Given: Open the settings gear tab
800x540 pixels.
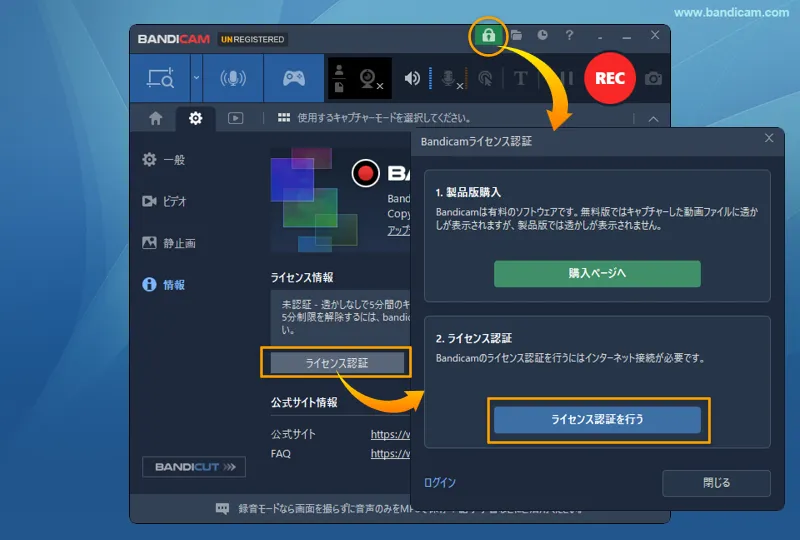Looking at the screenshot, I should (195, 118).
